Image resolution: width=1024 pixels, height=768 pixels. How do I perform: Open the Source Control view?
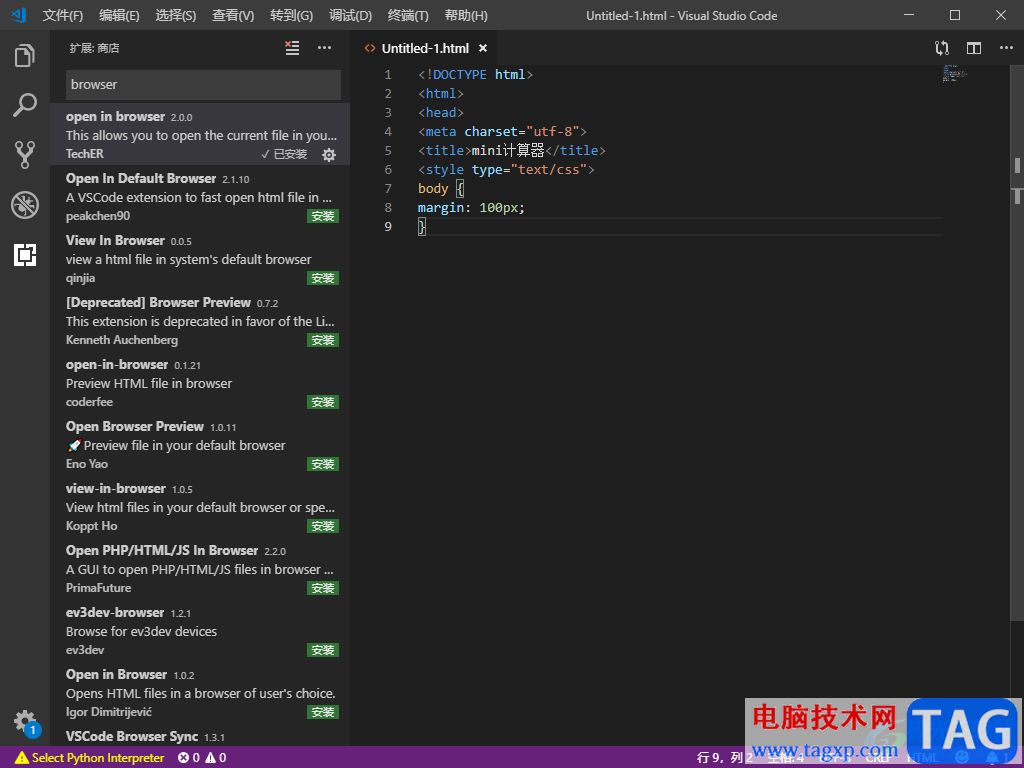pos(25,155)
